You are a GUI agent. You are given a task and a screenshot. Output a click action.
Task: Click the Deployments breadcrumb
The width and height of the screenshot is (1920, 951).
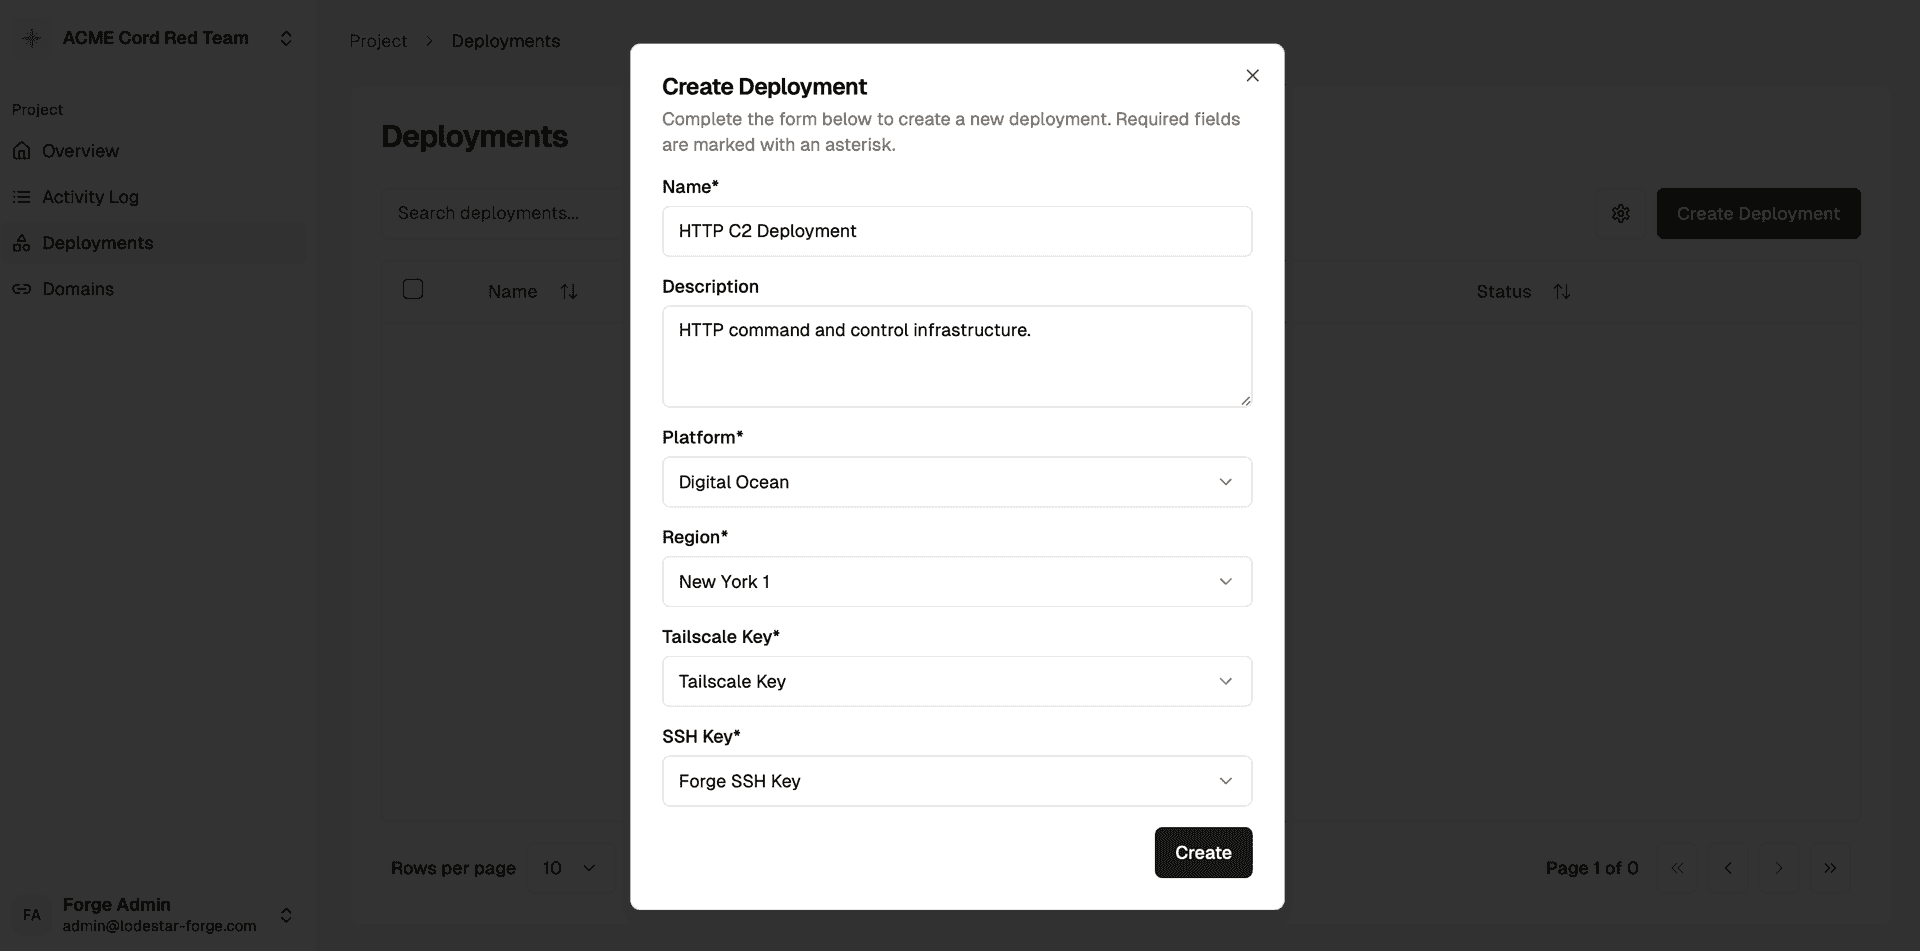click(x=506, y=41)
